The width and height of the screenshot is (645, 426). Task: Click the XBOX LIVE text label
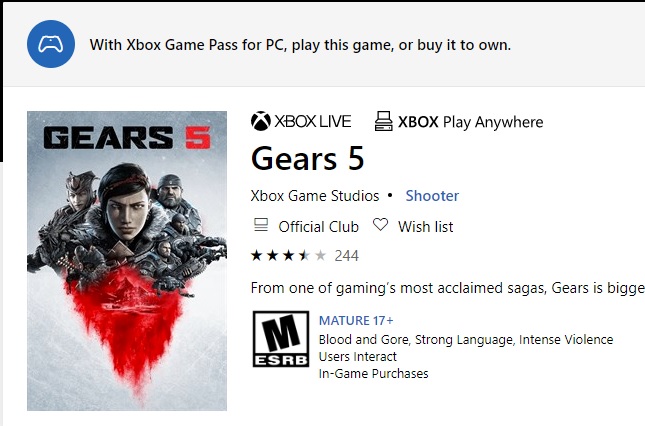coord(314,122)
